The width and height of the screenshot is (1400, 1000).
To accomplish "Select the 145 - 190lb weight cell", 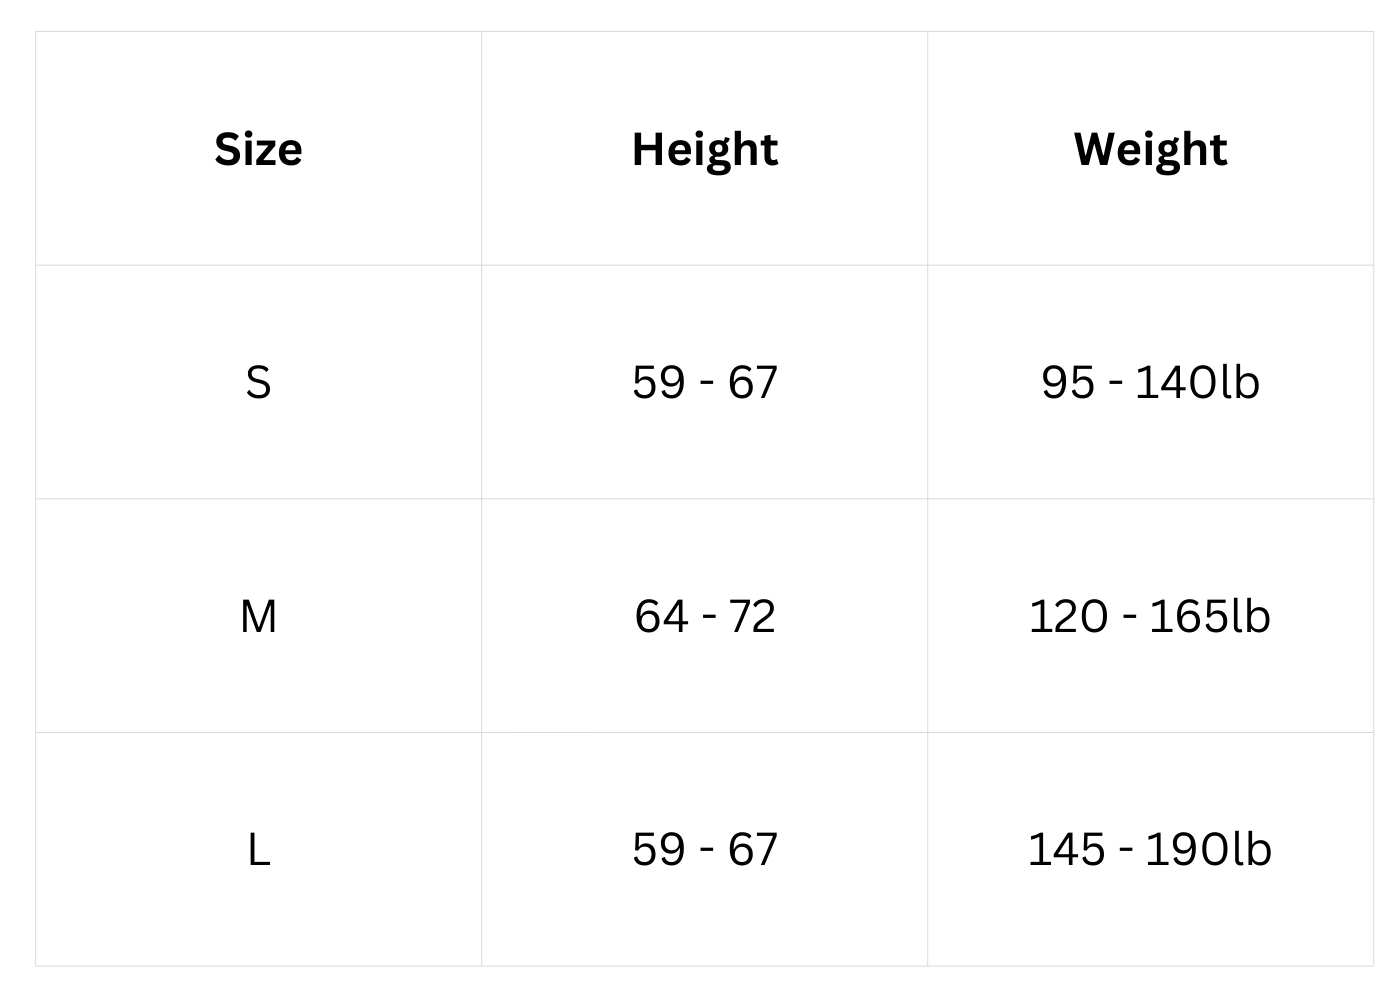I will 1150,850.
